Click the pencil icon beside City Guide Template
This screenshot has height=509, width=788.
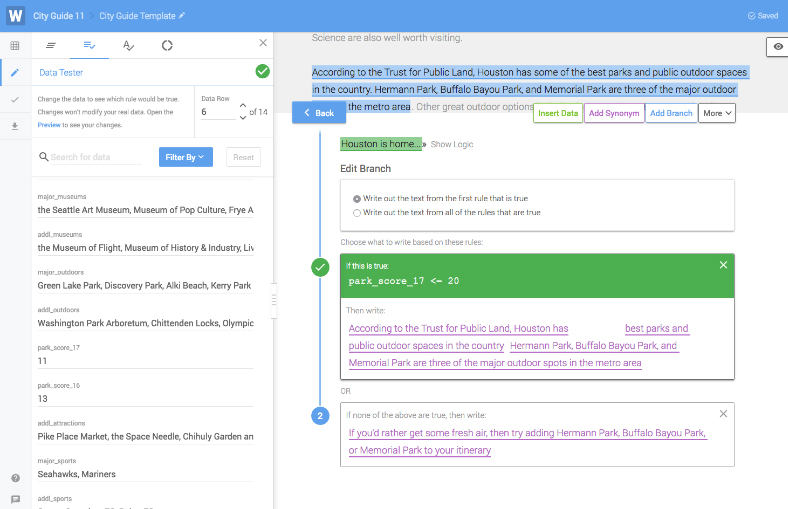pyautogui.click(x=182, y=16)
